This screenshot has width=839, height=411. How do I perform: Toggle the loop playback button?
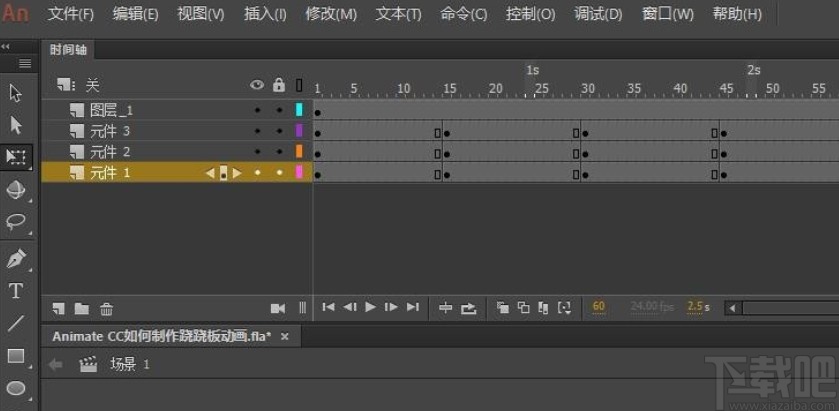point(468,308)
